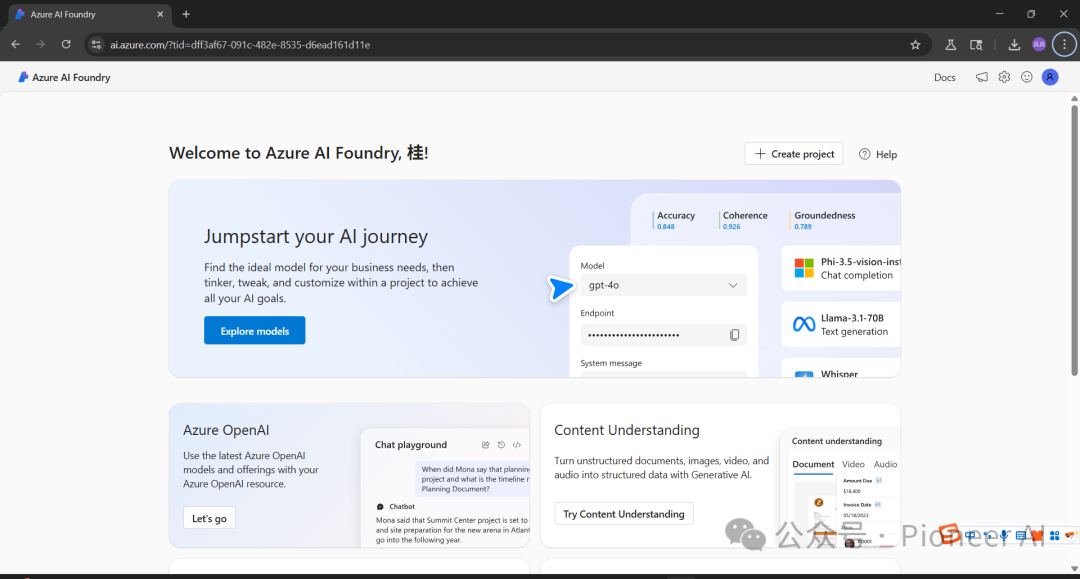Click the page vertical scrollbar thumb
This screenshot has height=579, width=1080.
coord(1074,240)
